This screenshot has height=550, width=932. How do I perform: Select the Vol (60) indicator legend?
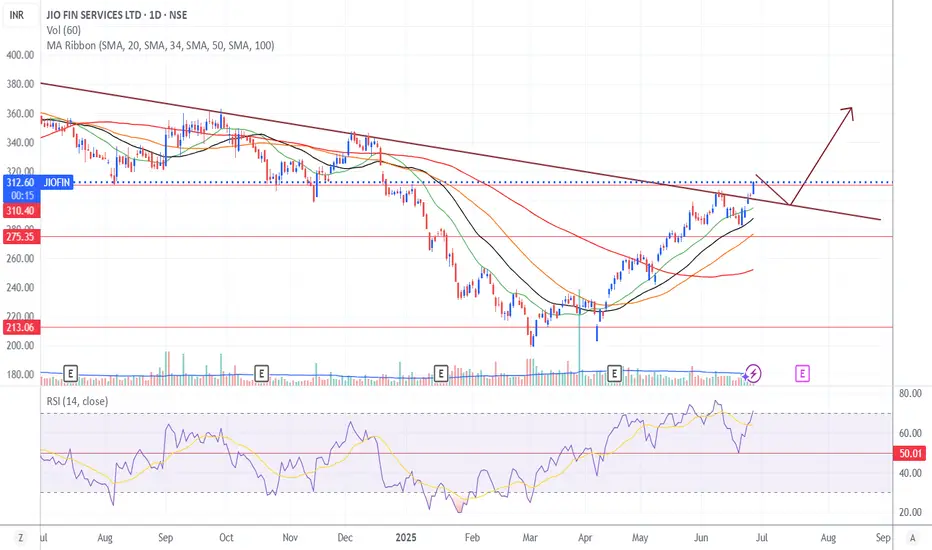tap(64, 30)
